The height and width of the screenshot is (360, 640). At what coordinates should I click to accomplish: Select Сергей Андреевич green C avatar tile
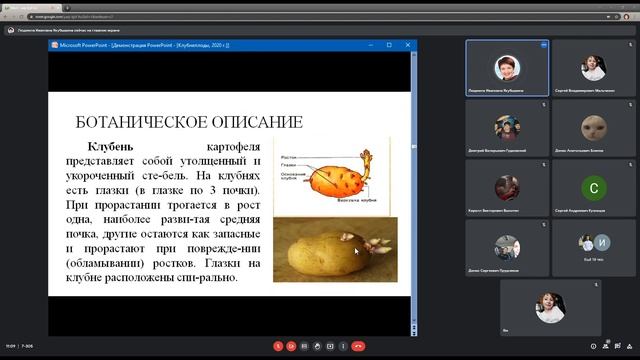point(593,188)
